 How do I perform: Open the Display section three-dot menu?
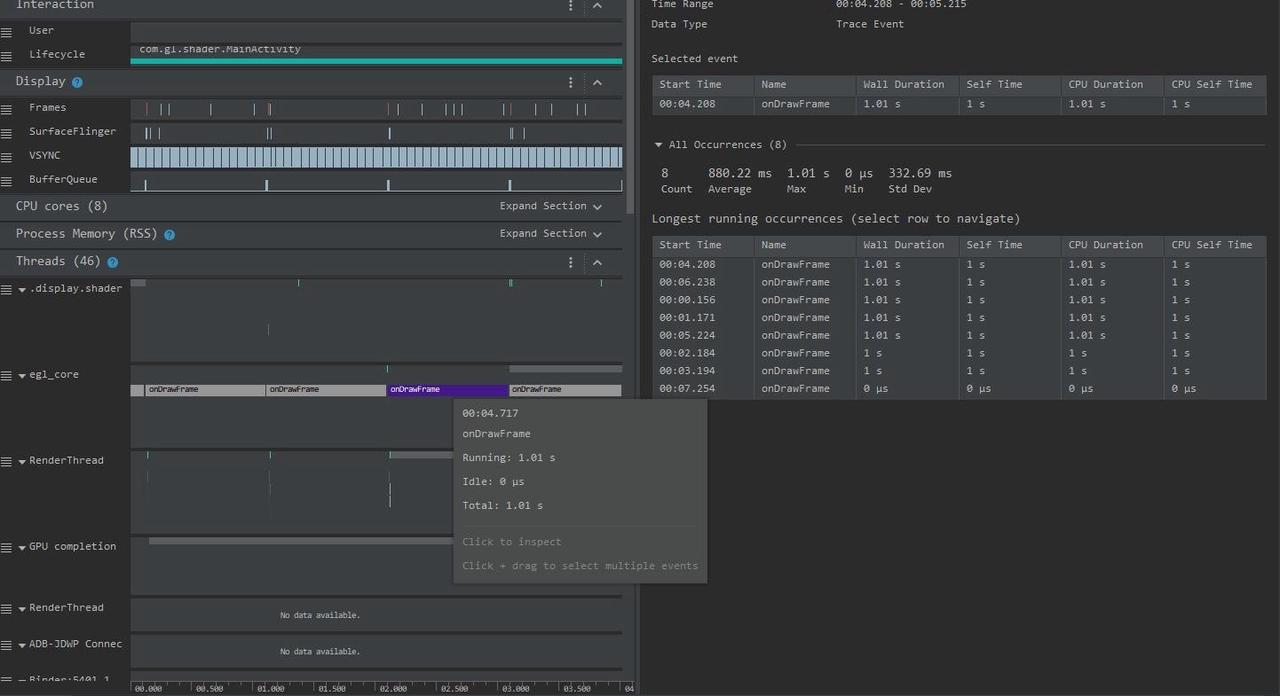pyautogui.click(x=571, y=83)
